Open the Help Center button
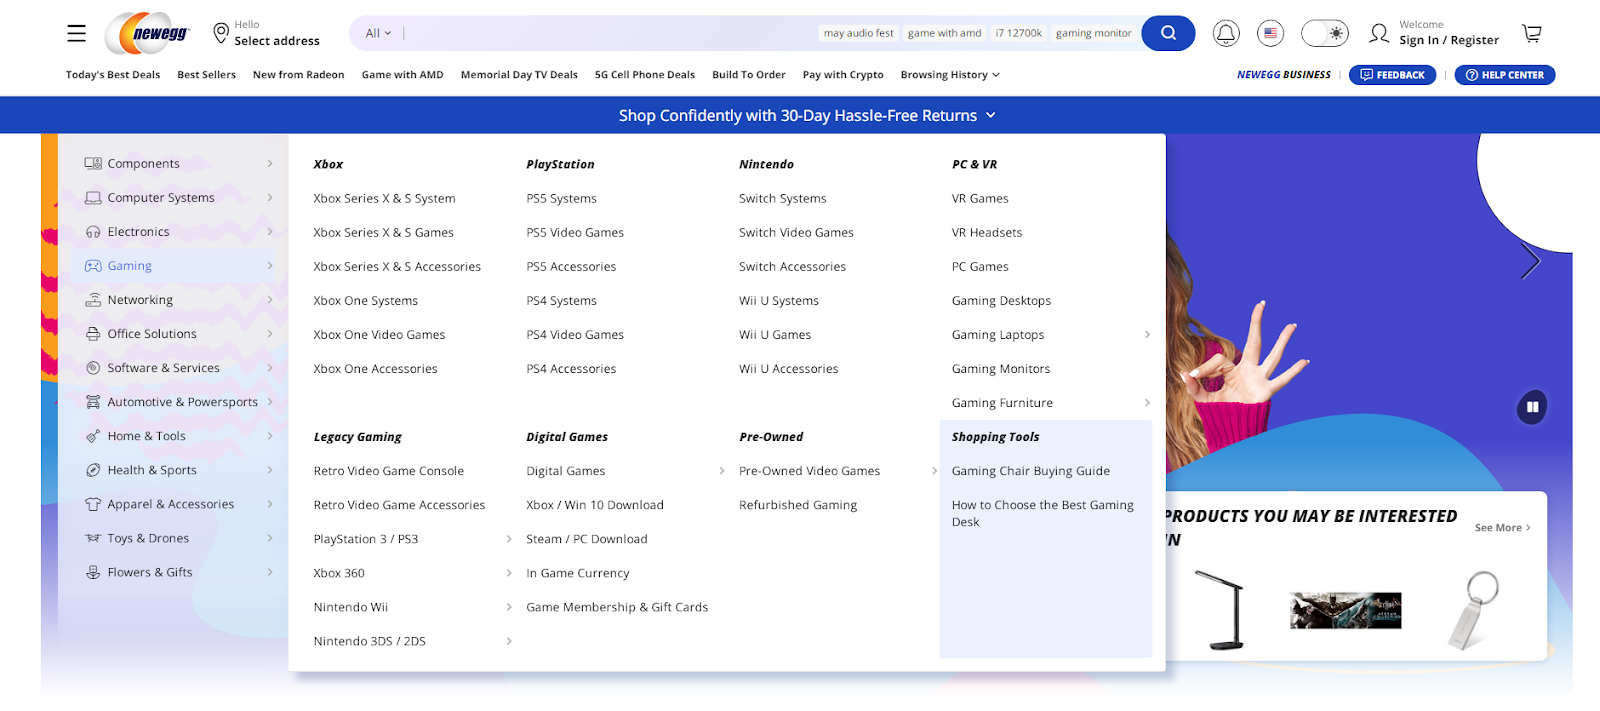The height and width of the screenshot is (711, 1600). tap(1504, 75)
